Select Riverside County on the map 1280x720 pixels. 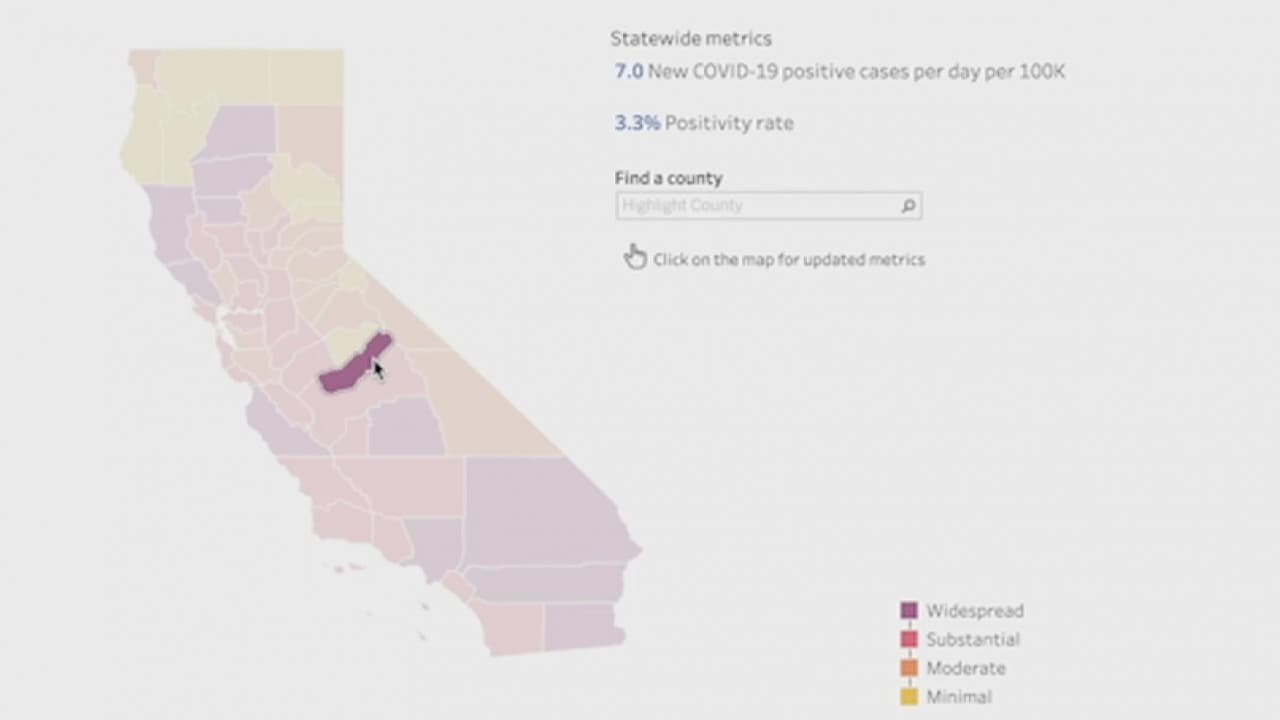coord(545,583)
